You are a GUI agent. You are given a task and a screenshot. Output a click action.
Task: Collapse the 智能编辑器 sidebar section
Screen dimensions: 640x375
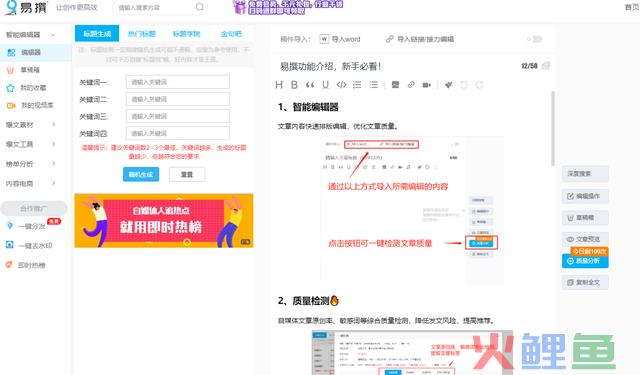tap(53, 35)
